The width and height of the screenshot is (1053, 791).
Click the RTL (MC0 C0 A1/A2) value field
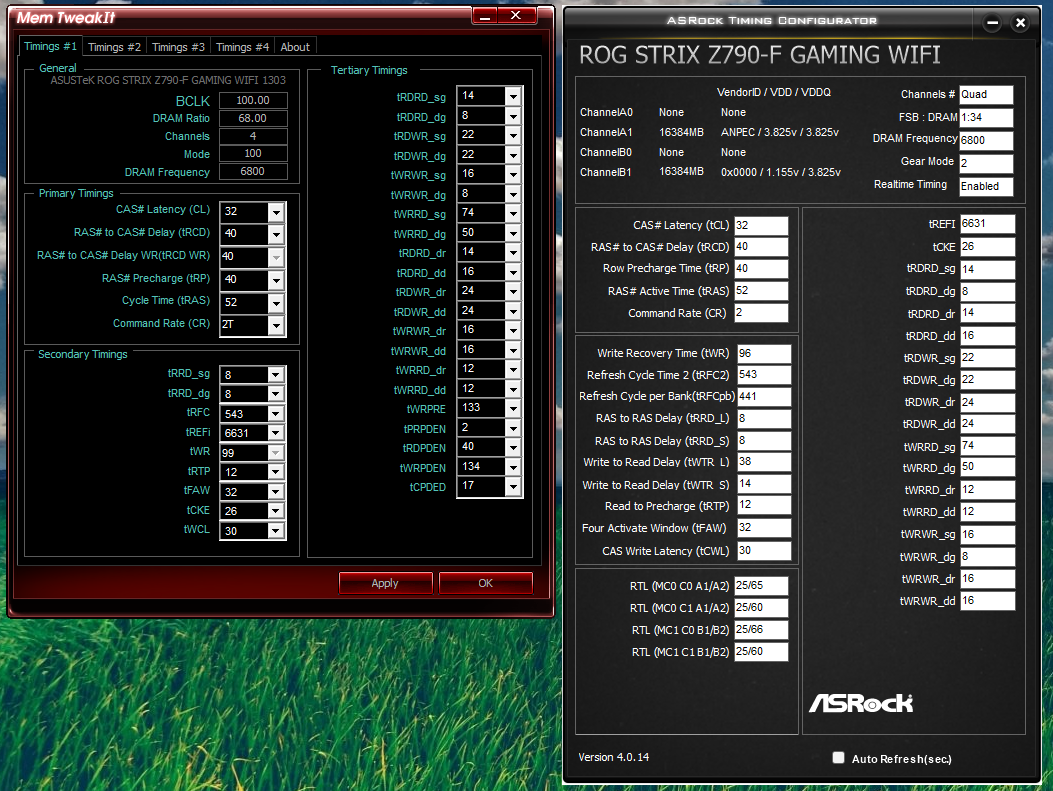coord(761,586)
